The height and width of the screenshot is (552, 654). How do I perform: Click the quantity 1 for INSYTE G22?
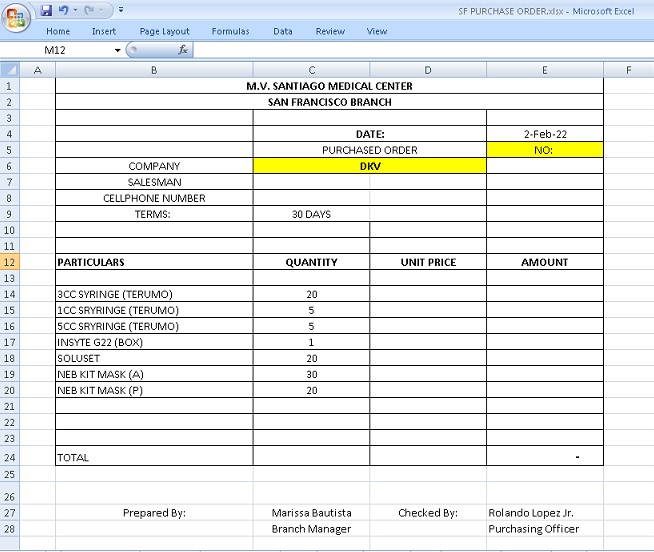(312, 342)
